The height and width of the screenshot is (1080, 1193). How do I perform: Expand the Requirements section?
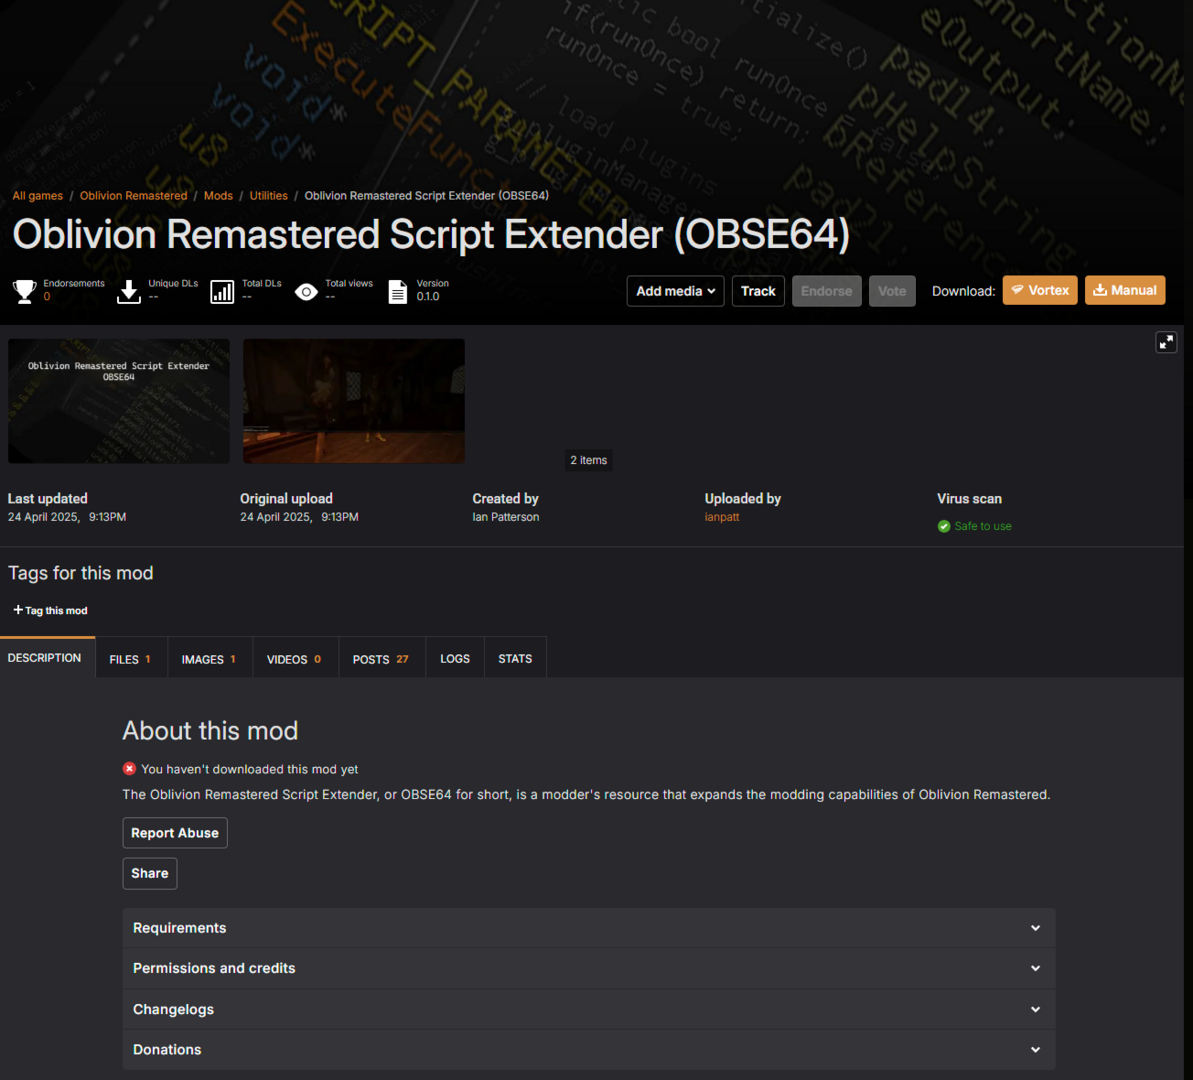click(x=588, y=928)
